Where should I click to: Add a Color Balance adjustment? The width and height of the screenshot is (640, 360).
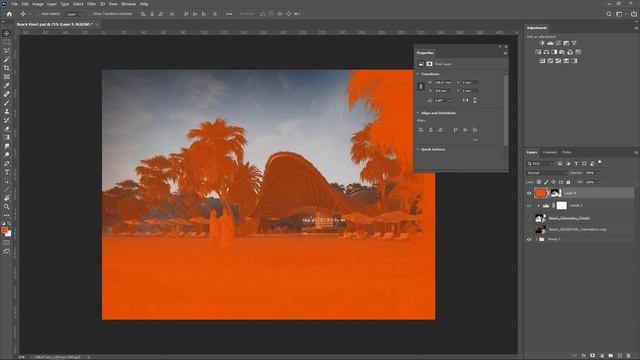[x=546, y=52]
